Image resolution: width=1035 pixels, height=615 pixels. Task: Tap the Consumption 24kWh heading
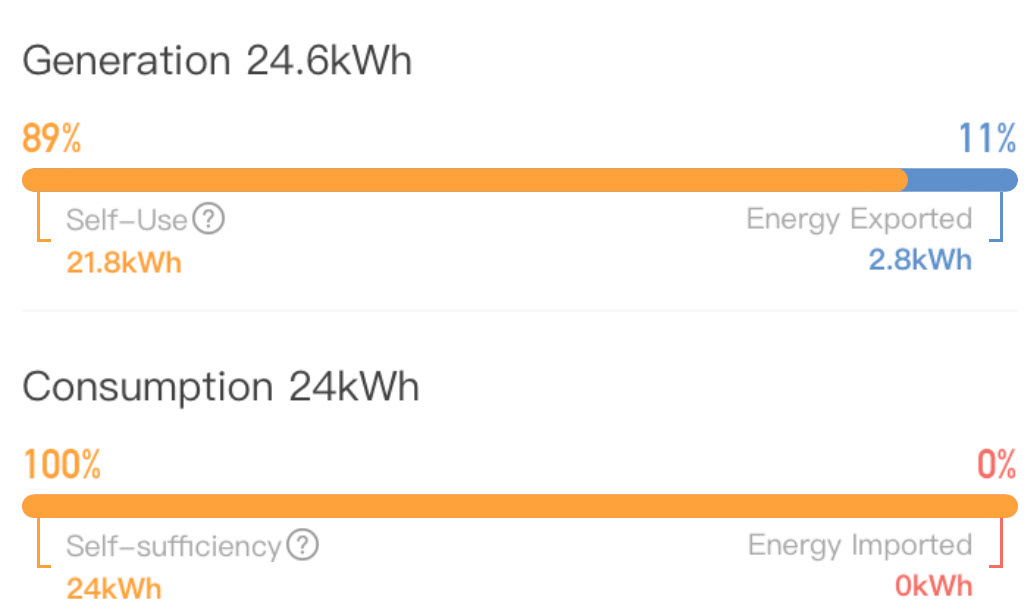(x=220, y=387)
